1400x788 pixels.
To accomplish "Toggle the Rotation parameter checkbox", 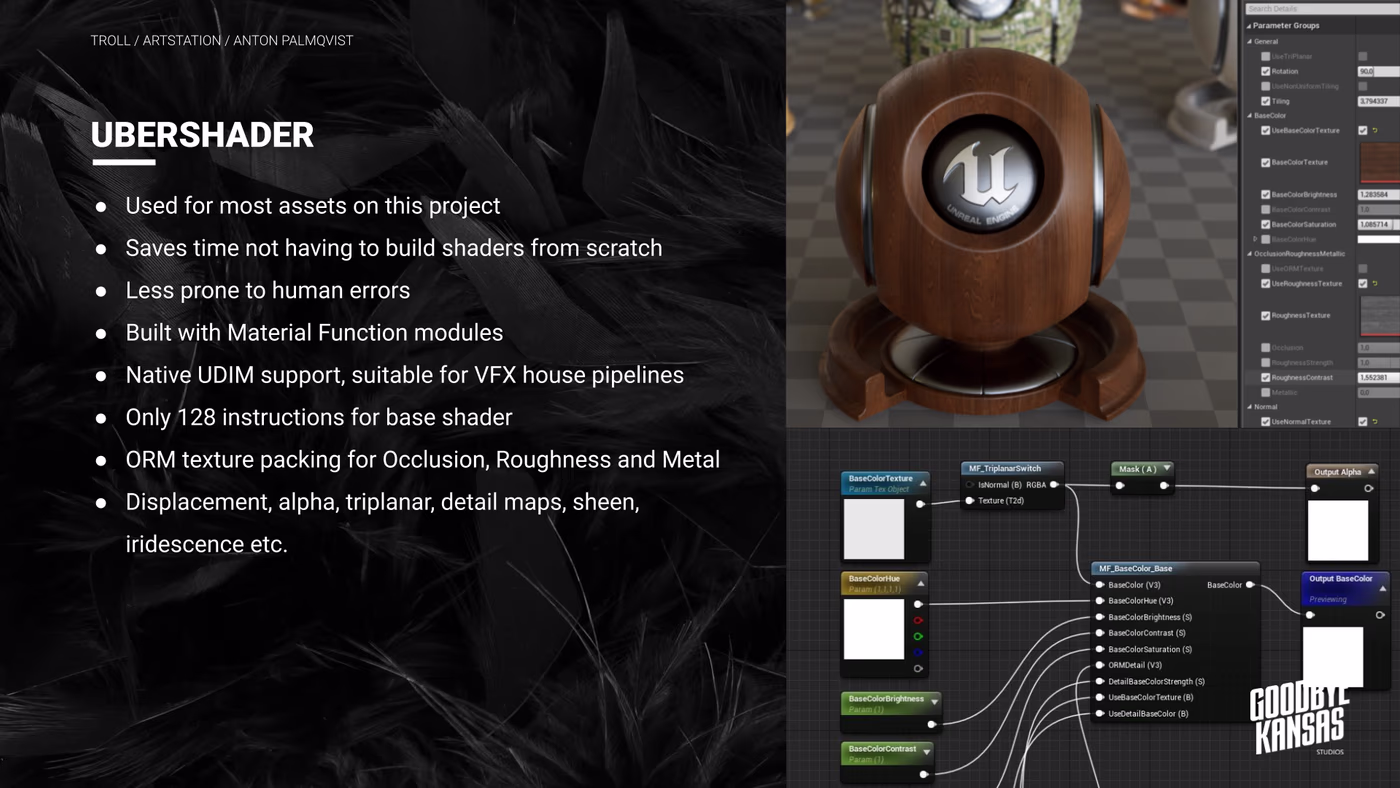I will click(x=1266, y=72).
